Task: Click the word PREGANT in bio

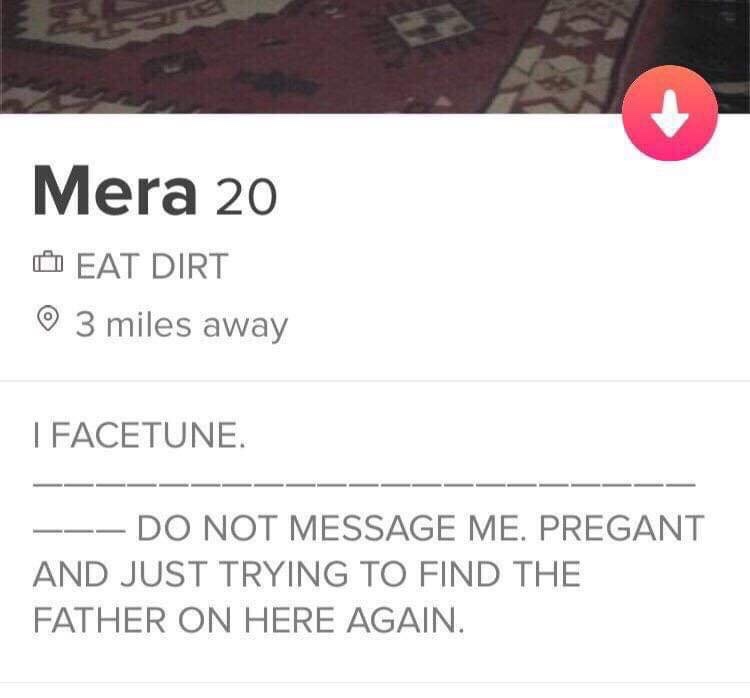Action: (621, 529)
